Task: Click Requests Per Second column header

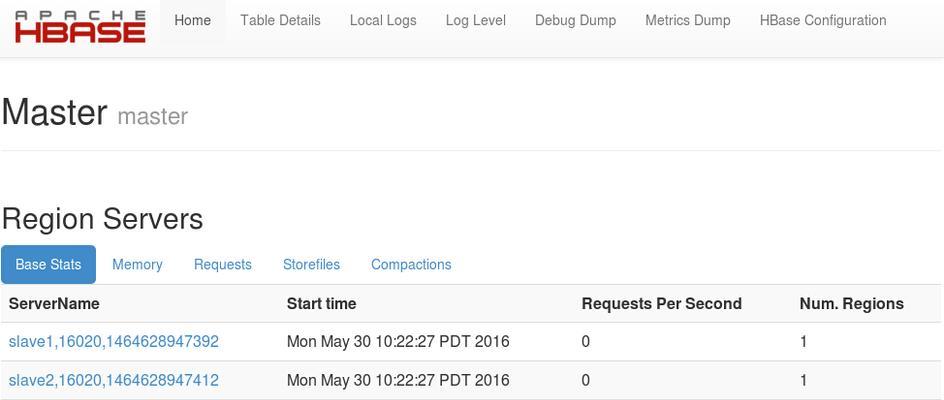Action: coord(662,304)
